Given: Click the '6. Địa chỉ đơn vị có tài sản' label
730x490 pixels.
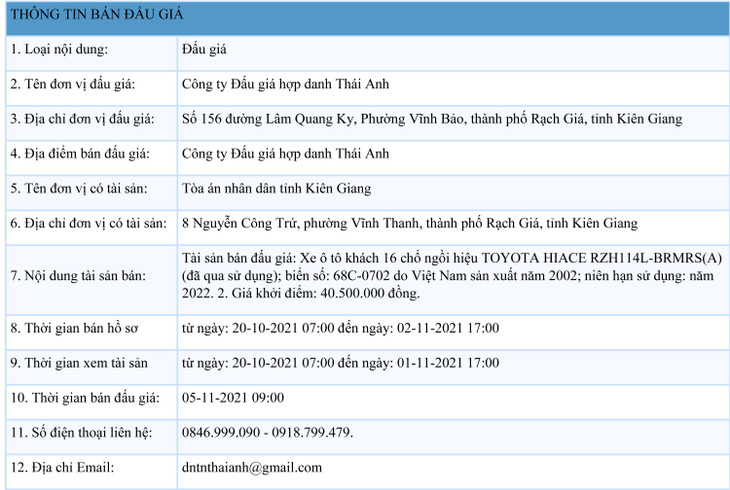Looking at the screenshot, I should tap(89, 224).
